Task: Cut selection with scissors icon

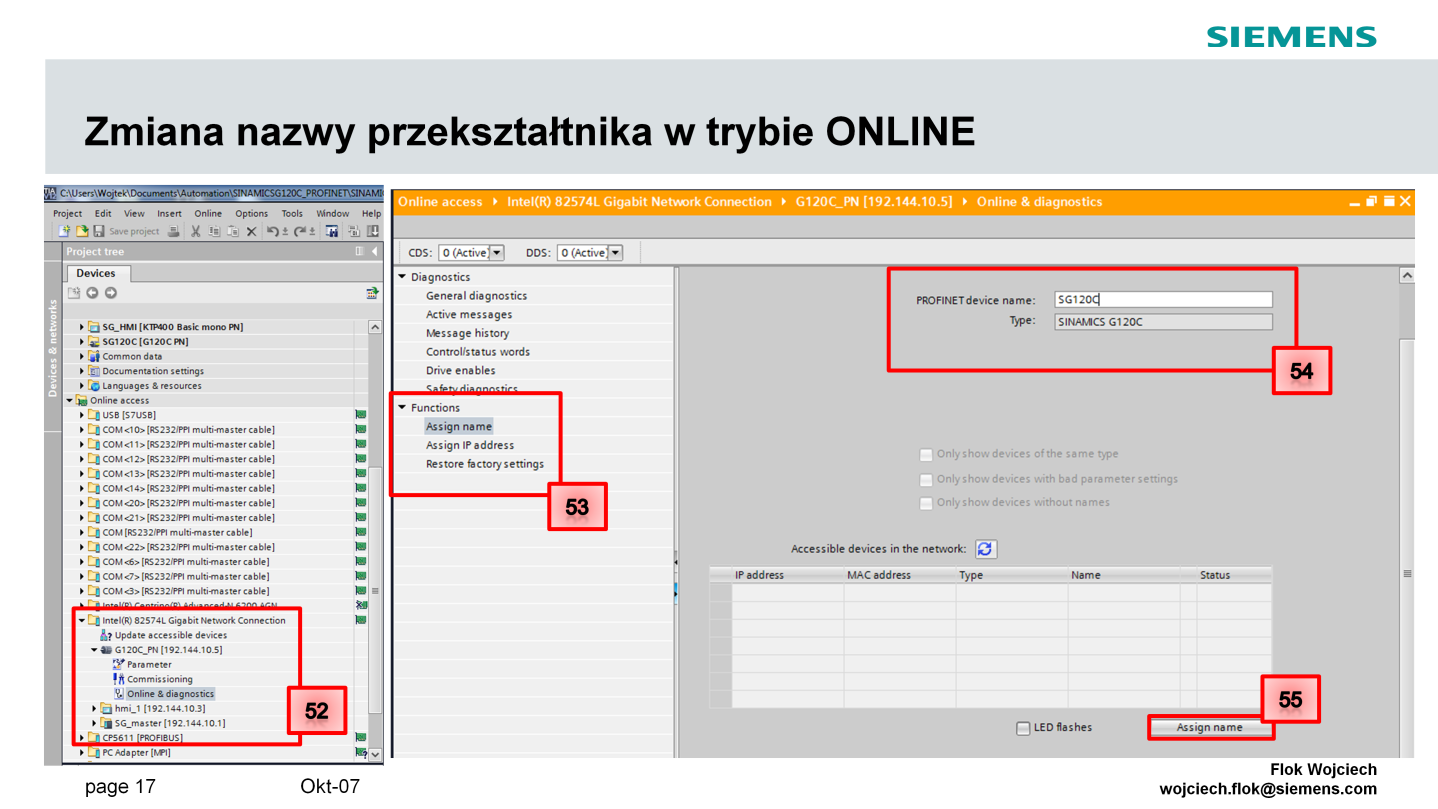Action: [x=195, y=231]
